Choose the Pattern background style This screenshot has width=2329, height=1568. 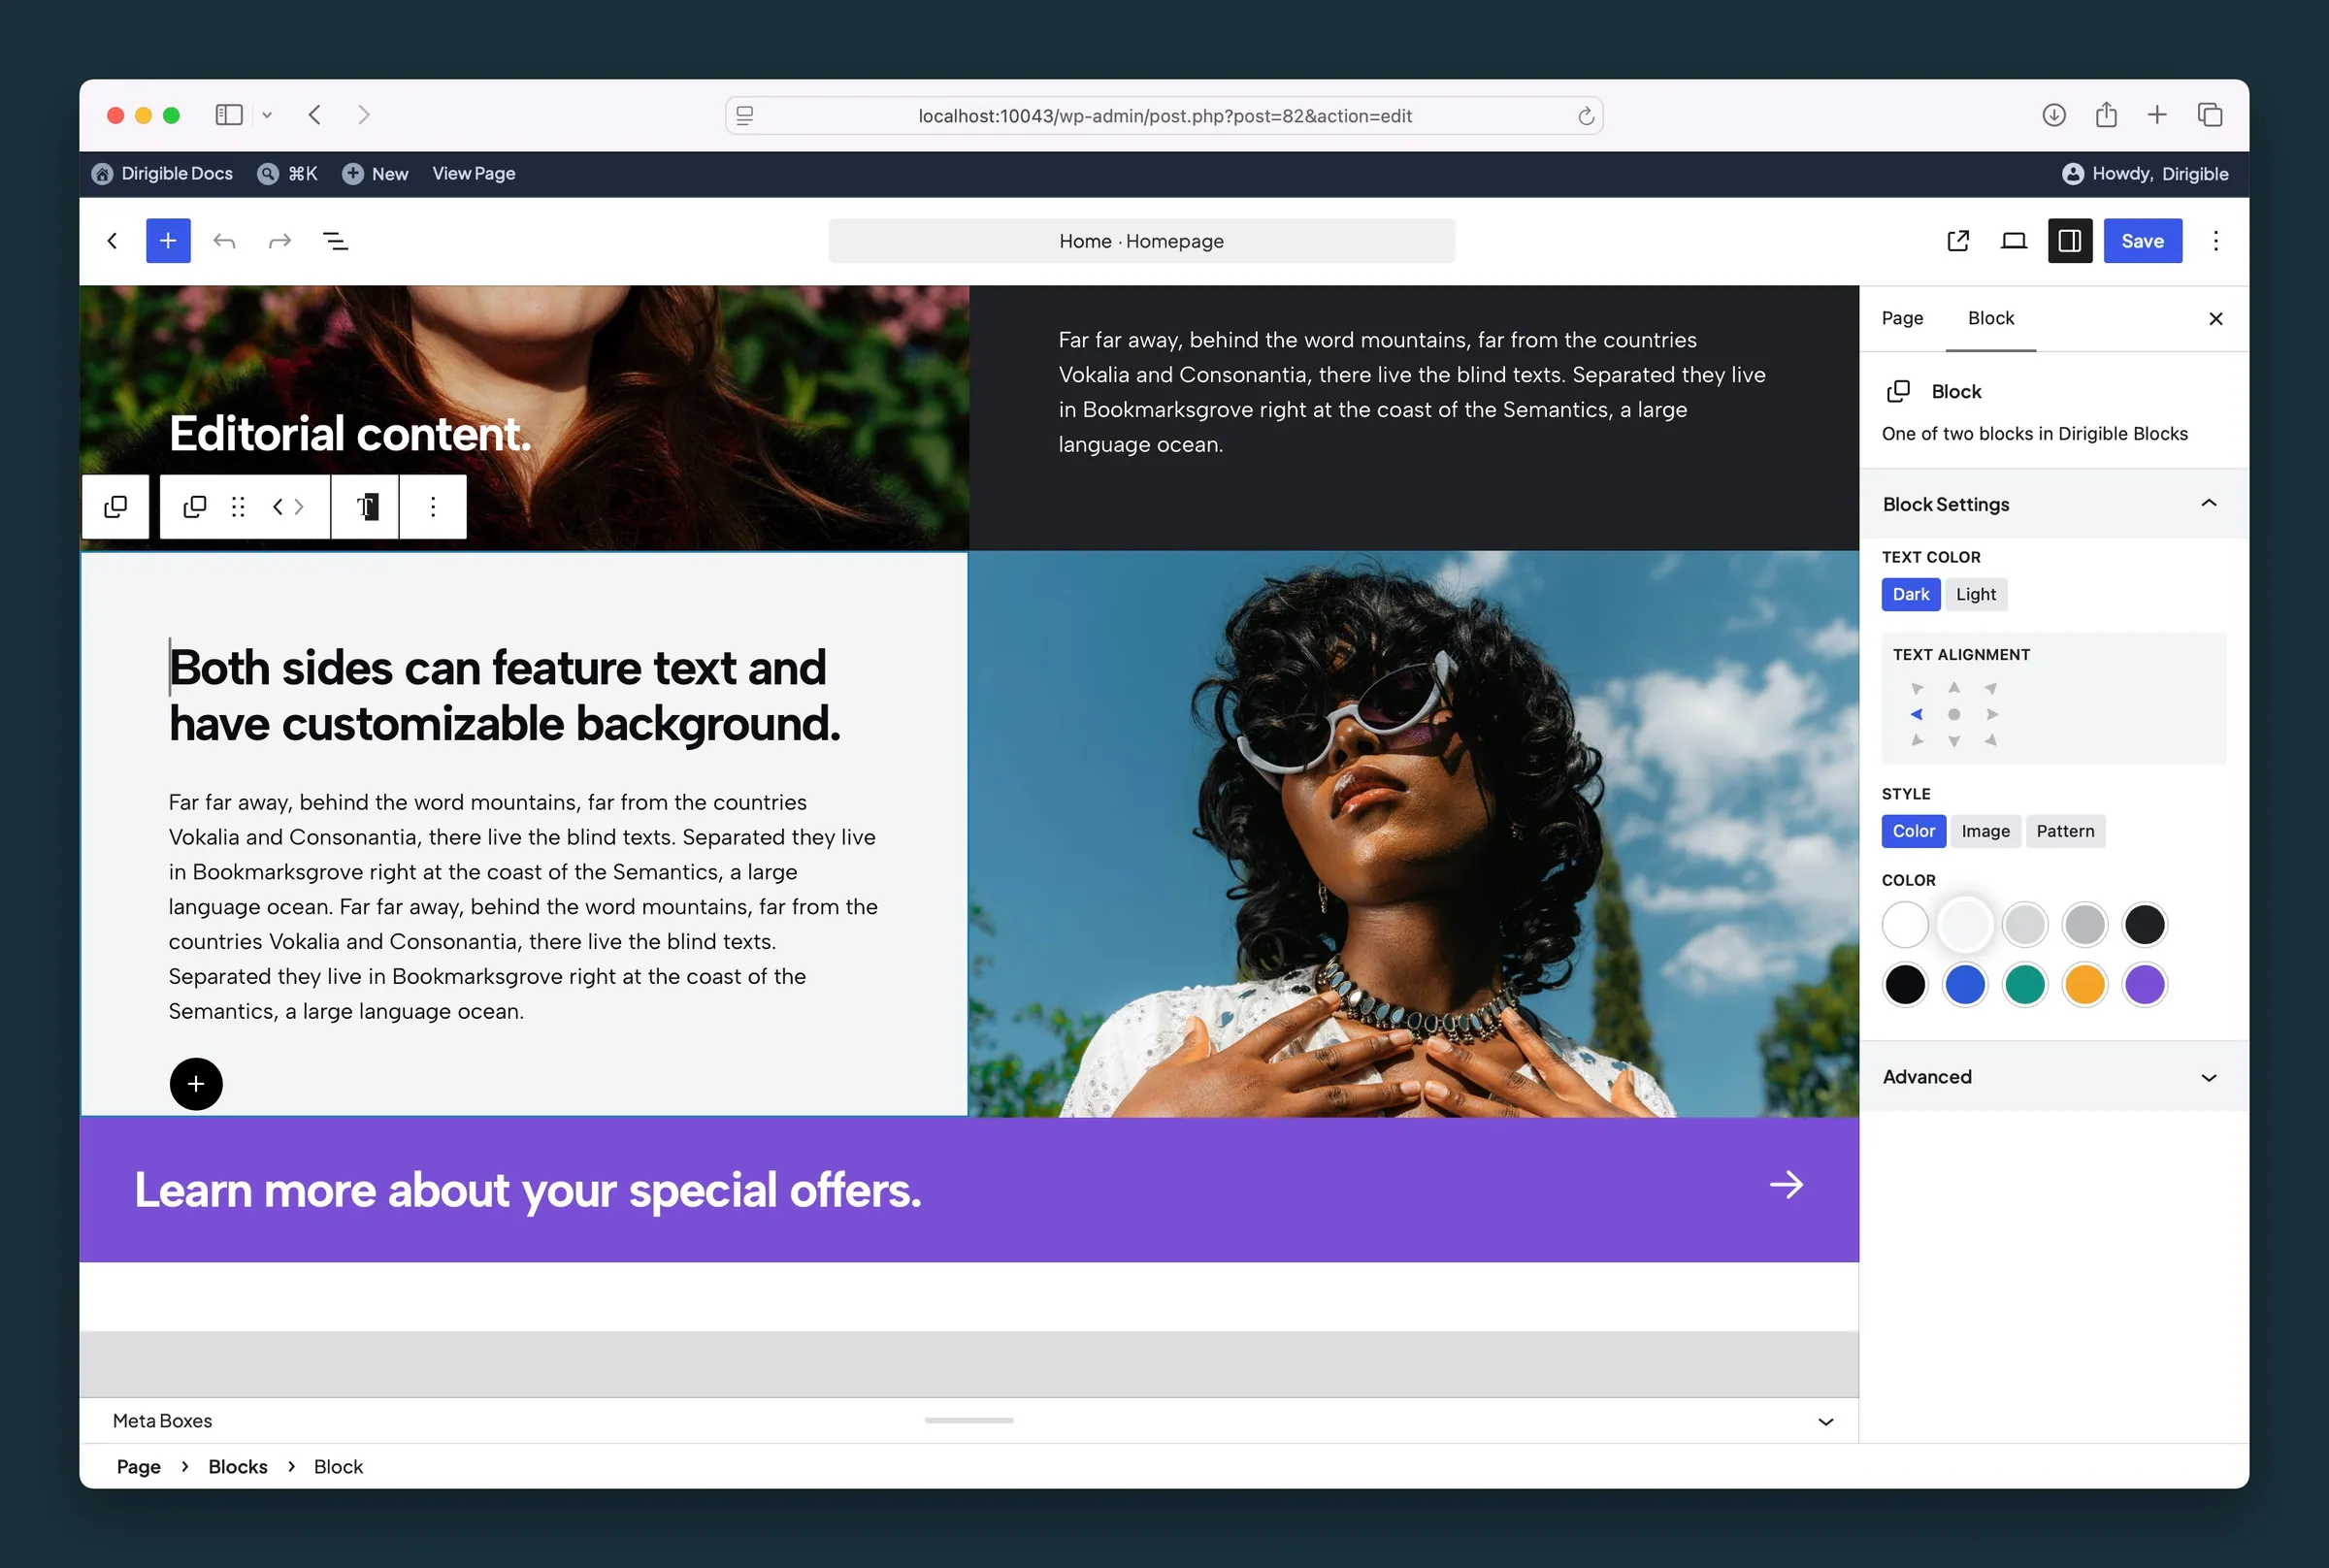click(2065, 831)
